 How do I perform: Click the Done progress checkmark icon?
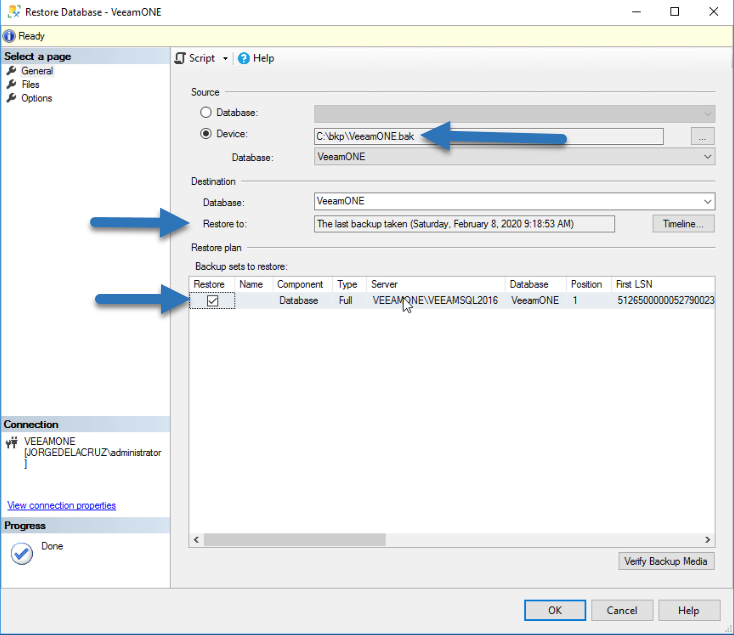pyautogui.click(x=22, y=554)
